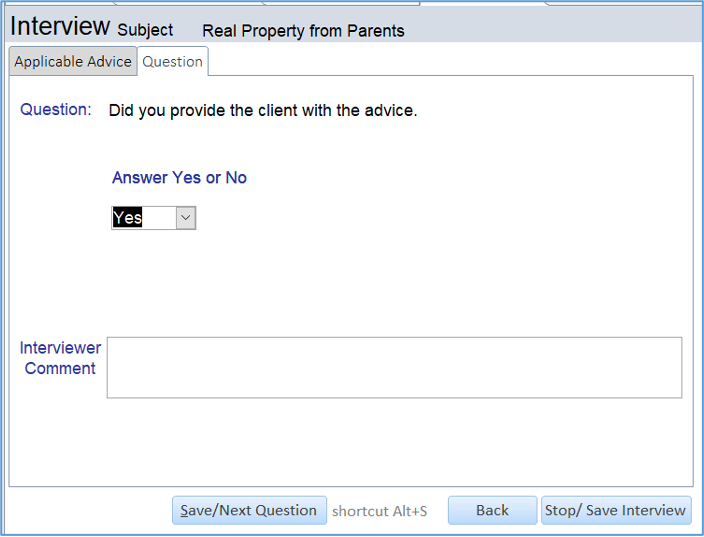
Task: Expand the Yes/No answer dropdown arrow
Action: click(186, 218)
